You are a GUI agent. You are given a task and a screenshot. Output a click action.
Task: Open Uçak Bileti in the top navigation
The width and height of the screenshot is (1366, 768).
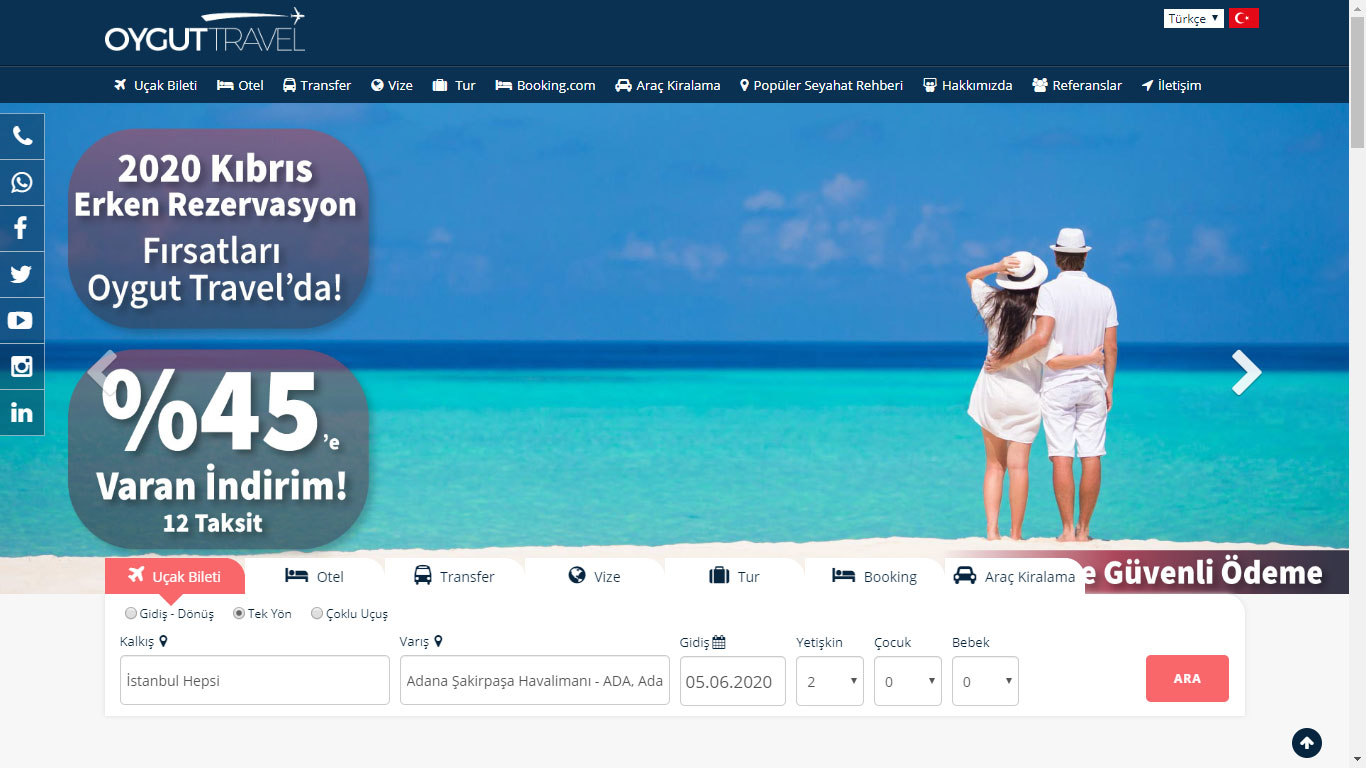point(155,85)
